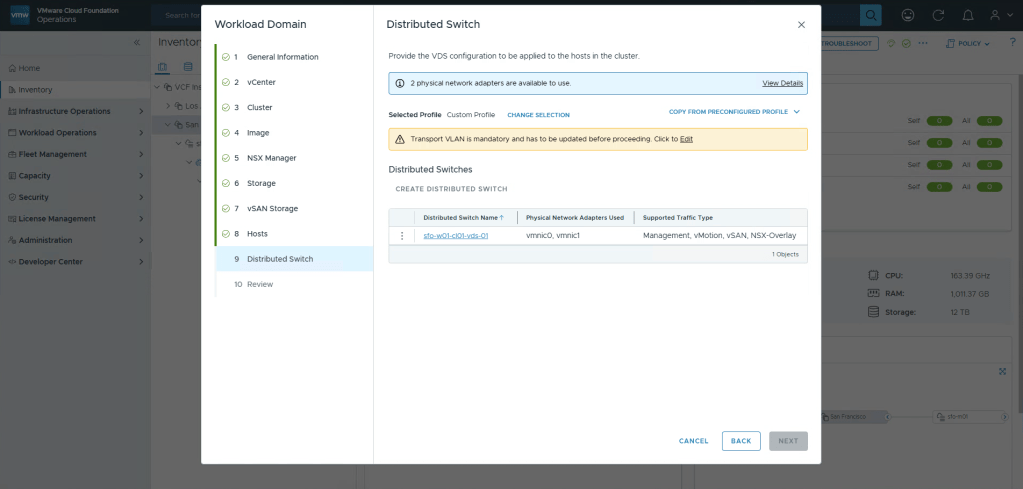Screen dimensions: 1023x489
Task: Collapse the left navigation sidebar
Action: (137, 43)
